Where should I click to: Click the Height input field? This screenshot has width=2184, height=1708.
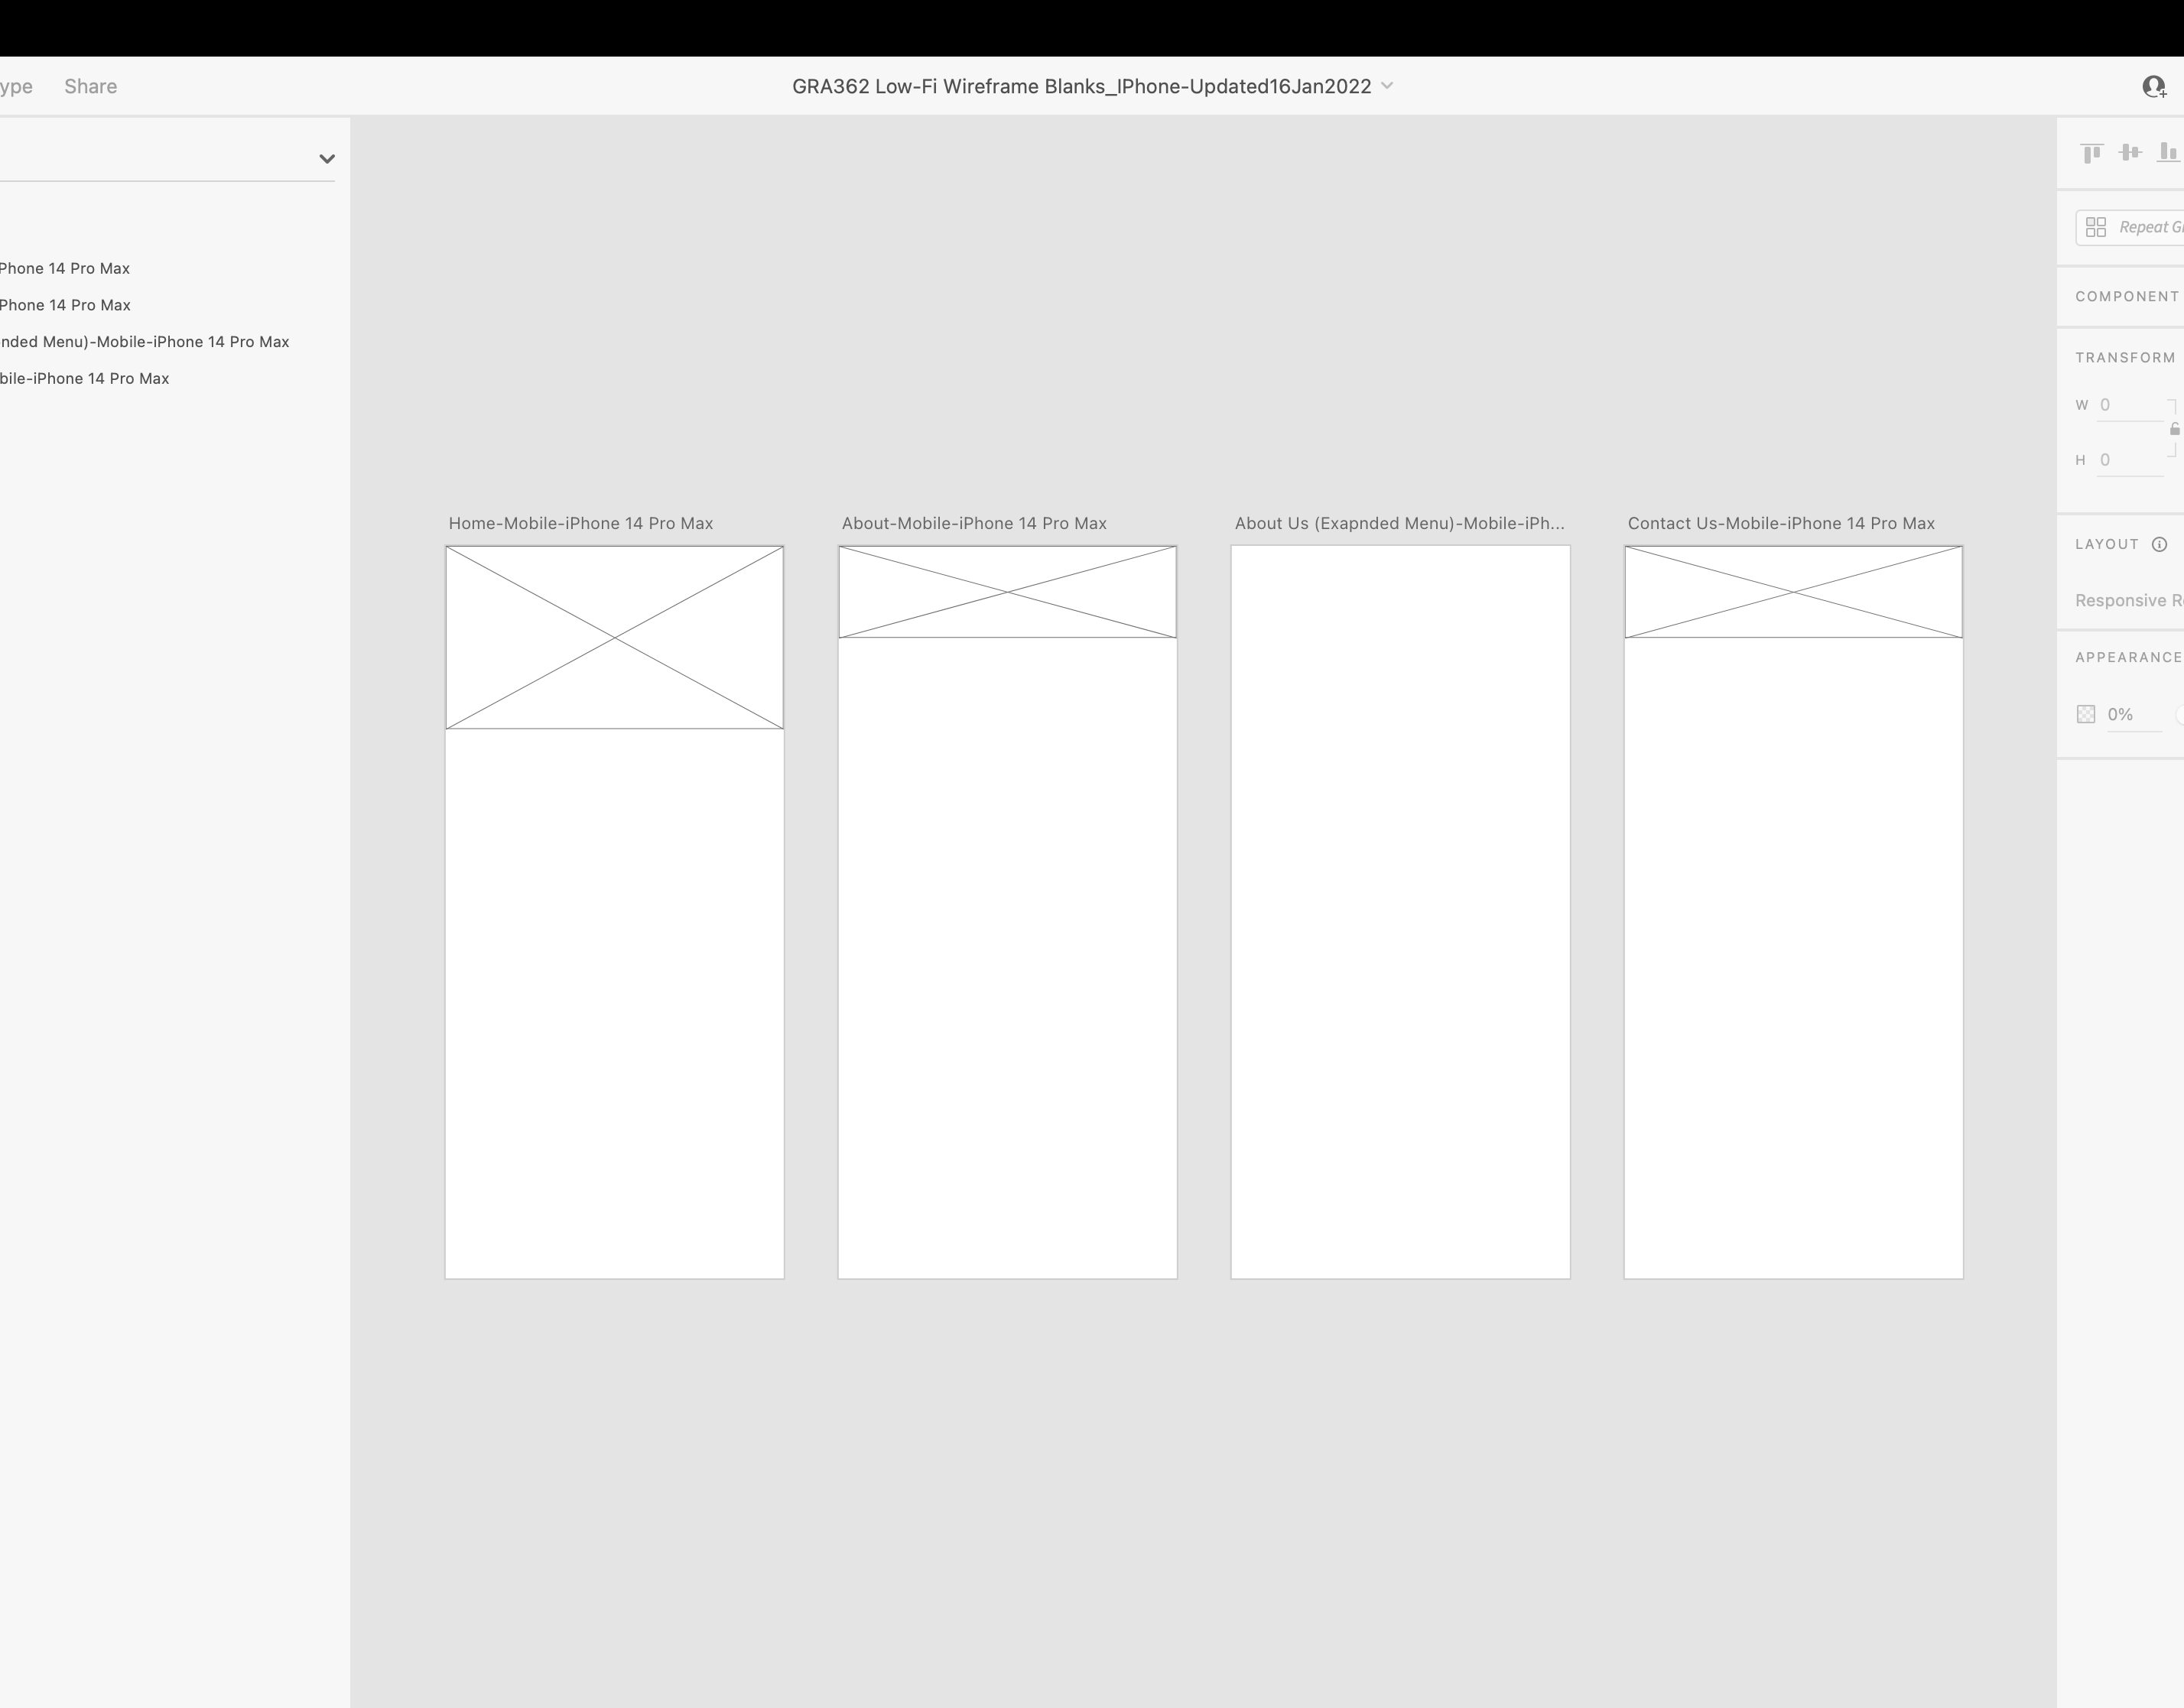coord(2130,461)
